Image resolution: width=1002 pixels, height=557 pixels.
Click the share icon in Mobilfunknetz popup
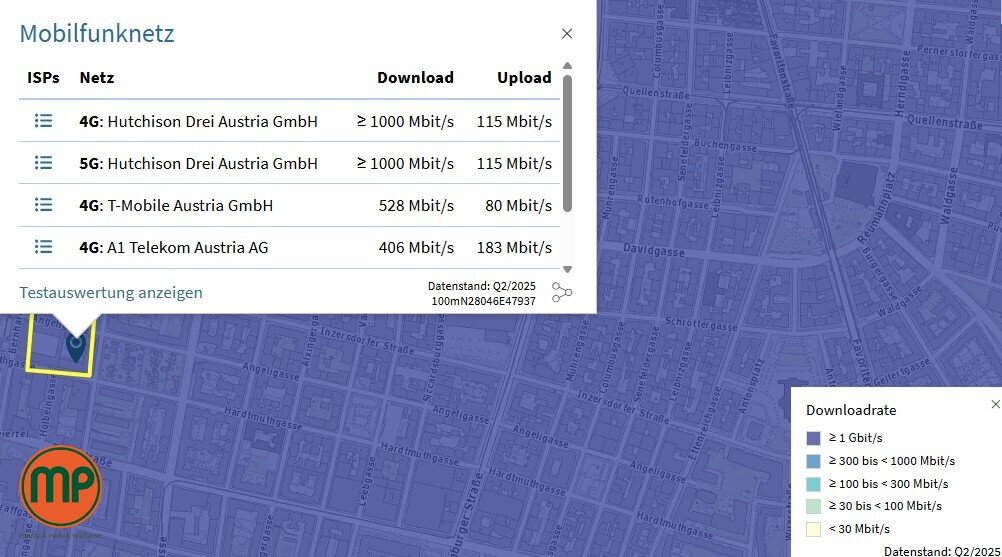562,293
